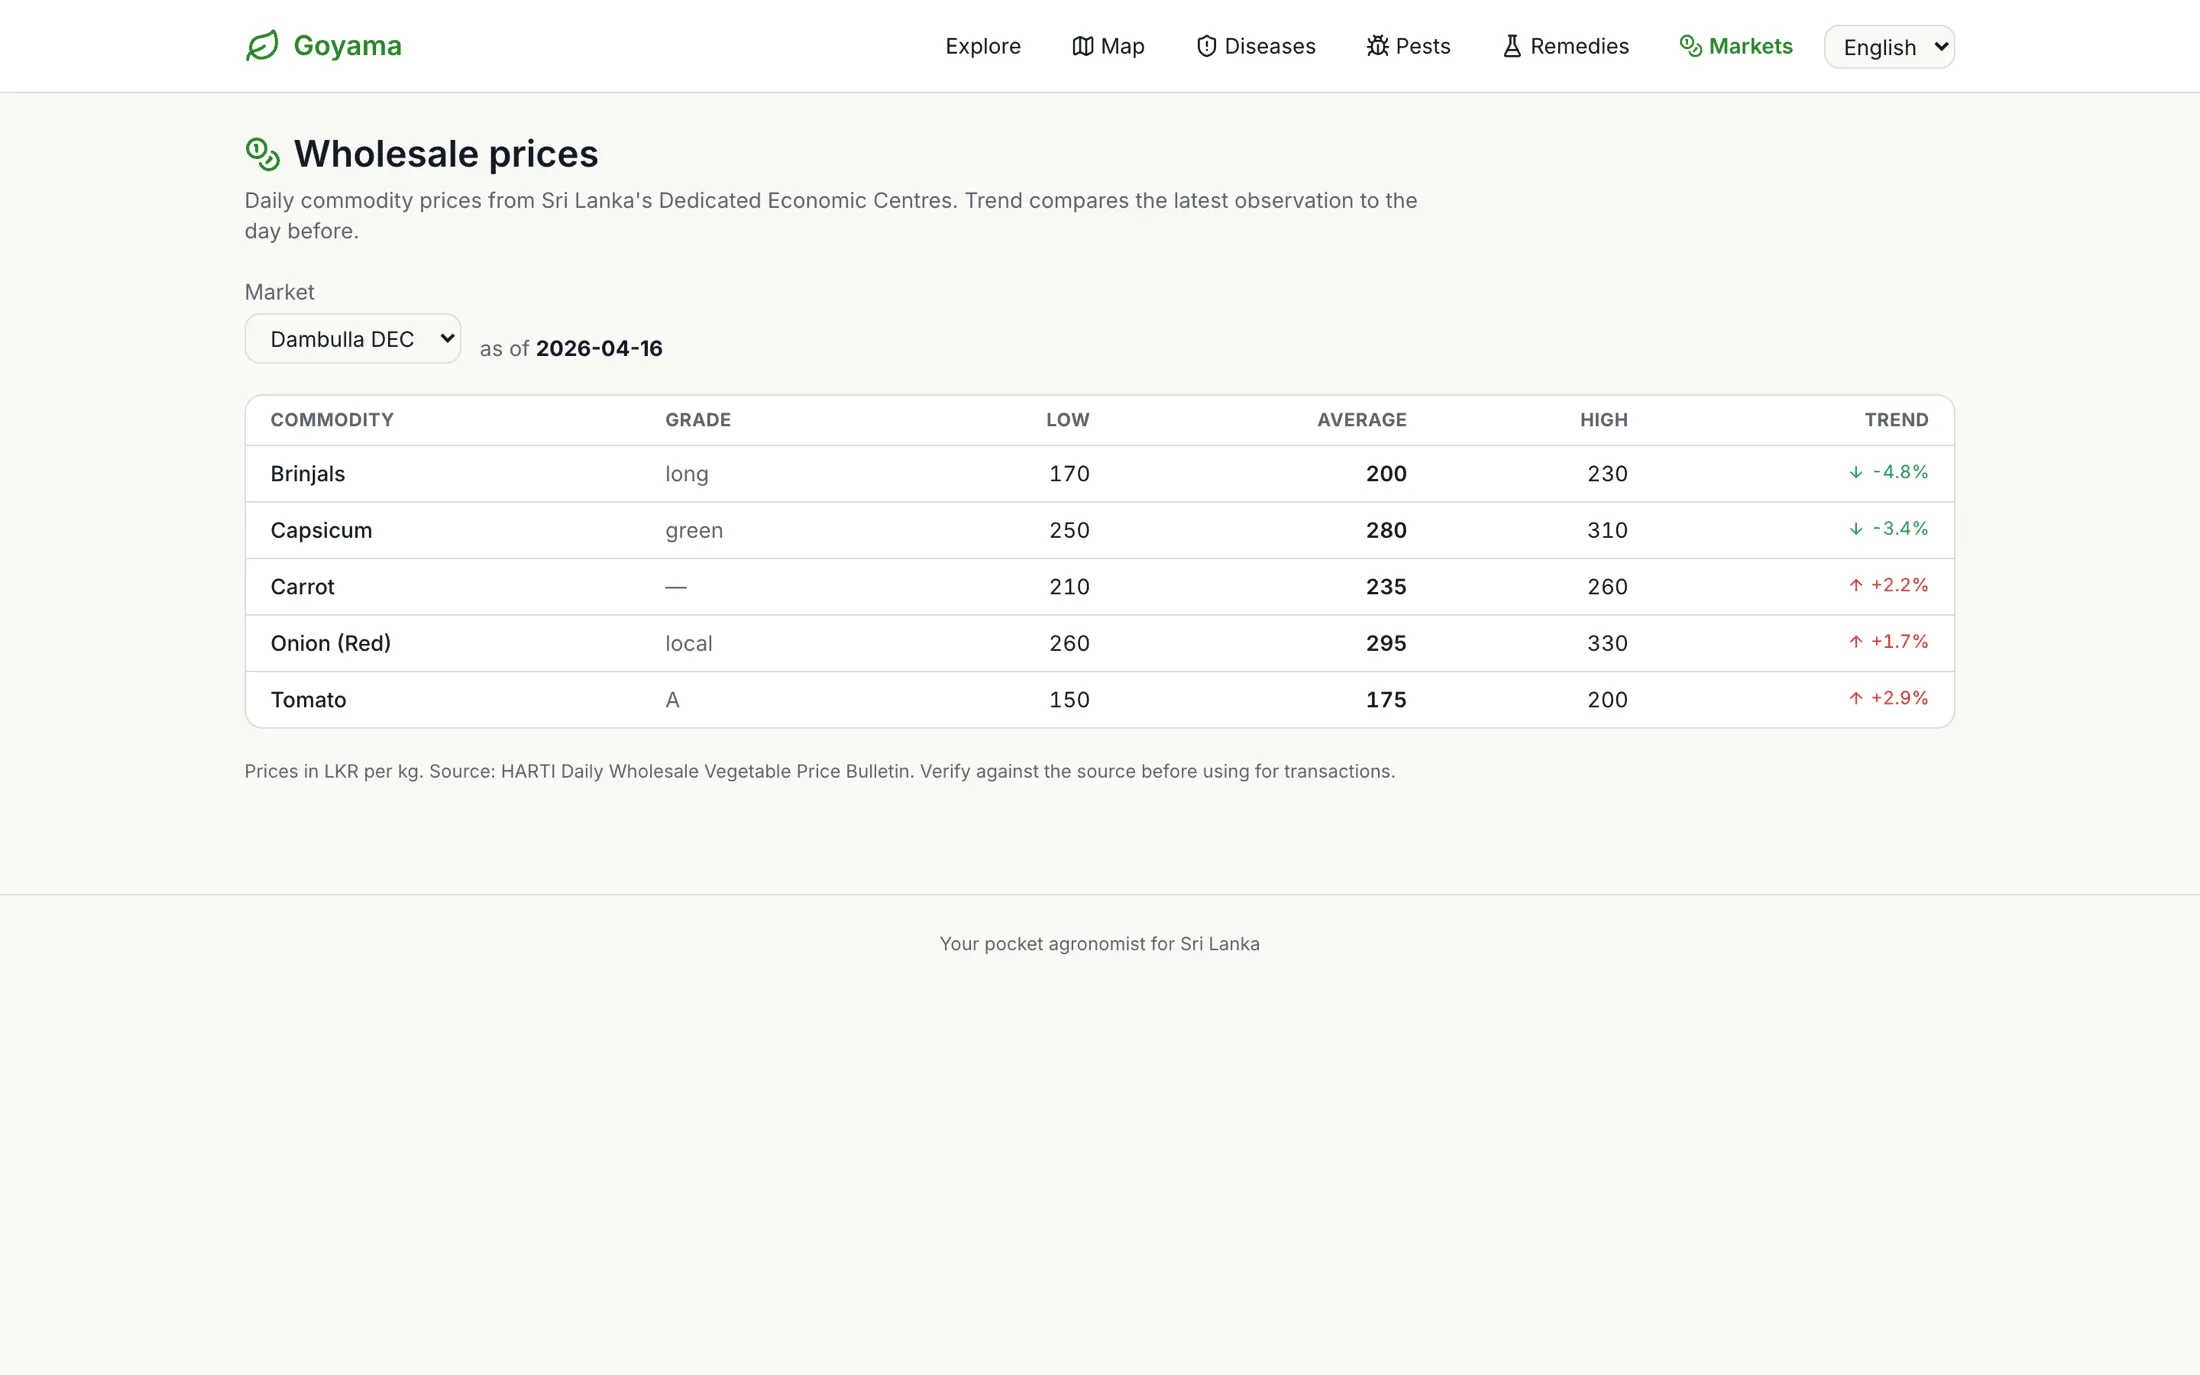The height and width of the screenshot is (1375, 2200).
Task: Select the Capsicum commodity cell
Action: 321,530
